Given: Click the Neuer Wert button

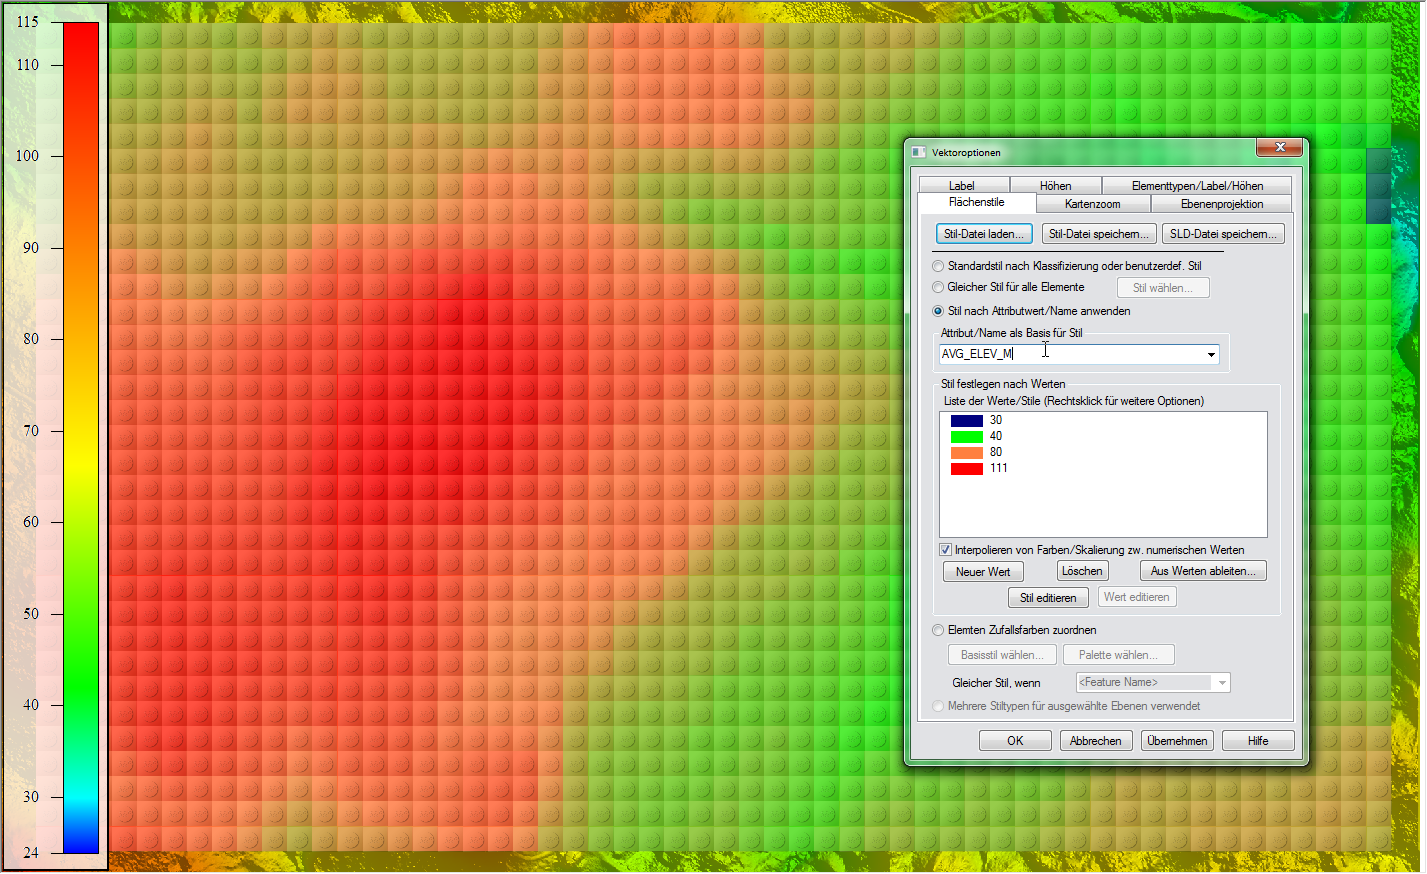Looking at the screenshot, I should 983,572.
